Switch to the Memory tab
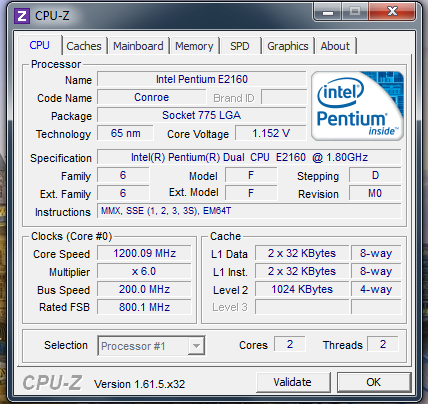The image size is (428, 404). click(194, 46)
